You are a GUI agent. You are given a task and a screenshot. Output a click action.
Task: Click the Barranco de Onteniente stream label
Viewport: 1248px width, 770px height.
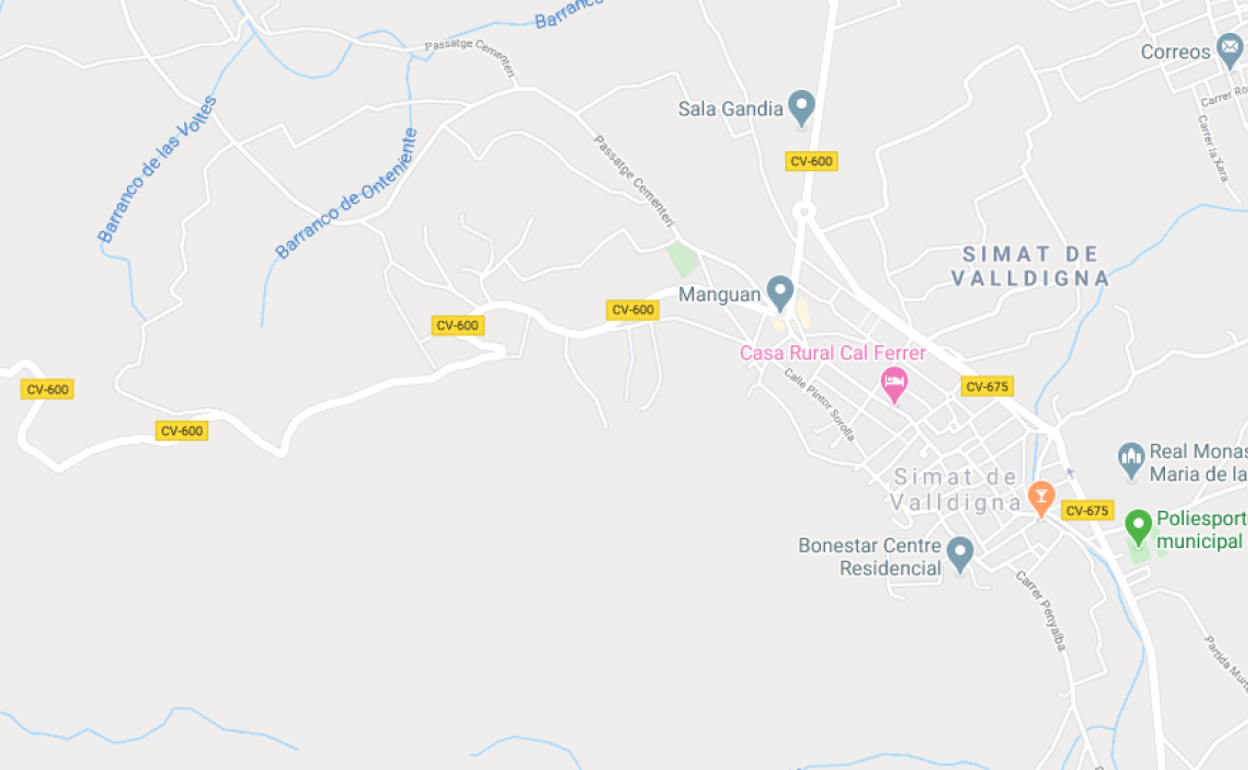click(x=346, y=193)
